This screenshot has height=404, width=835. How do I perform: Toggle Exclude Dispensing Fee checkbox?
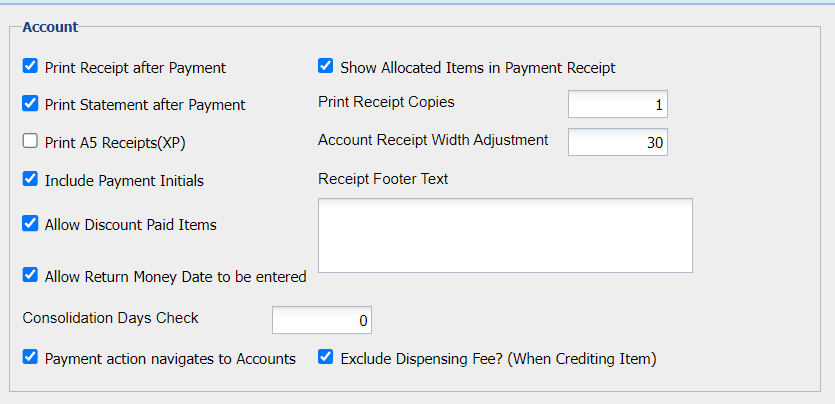click(x=325, y=357)
